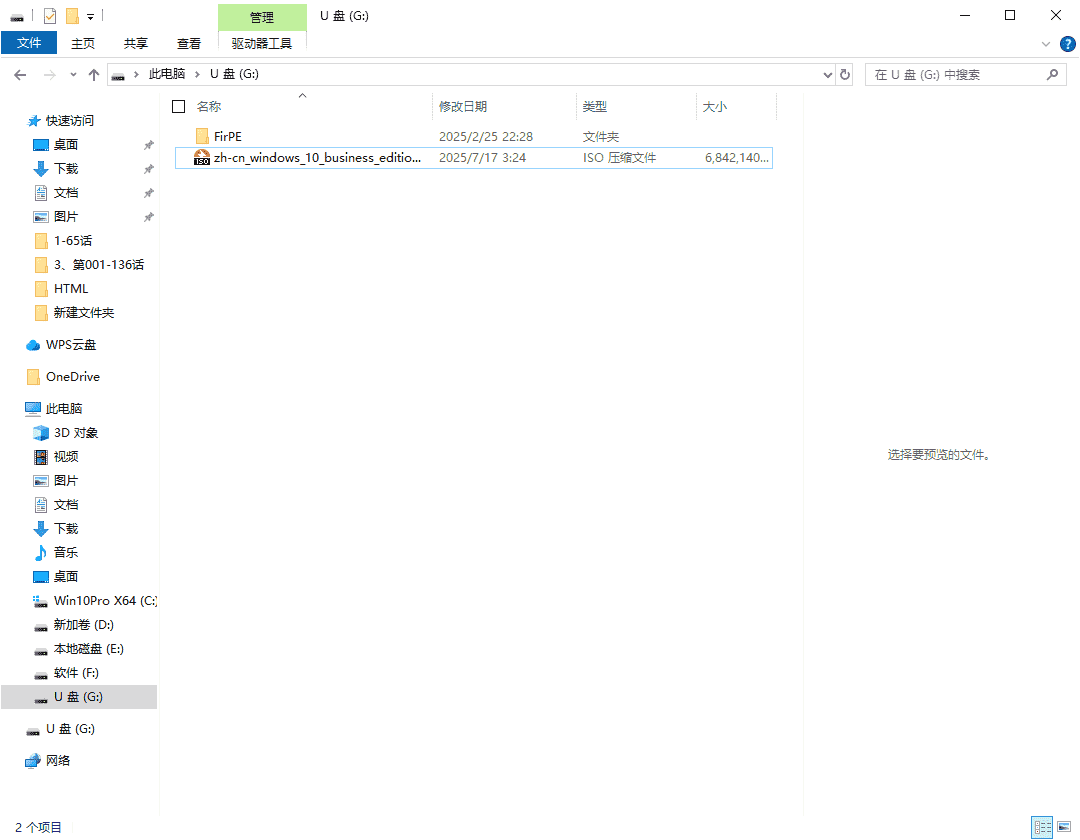Toggle the select-all checkbox in header

tap(179, 107)
